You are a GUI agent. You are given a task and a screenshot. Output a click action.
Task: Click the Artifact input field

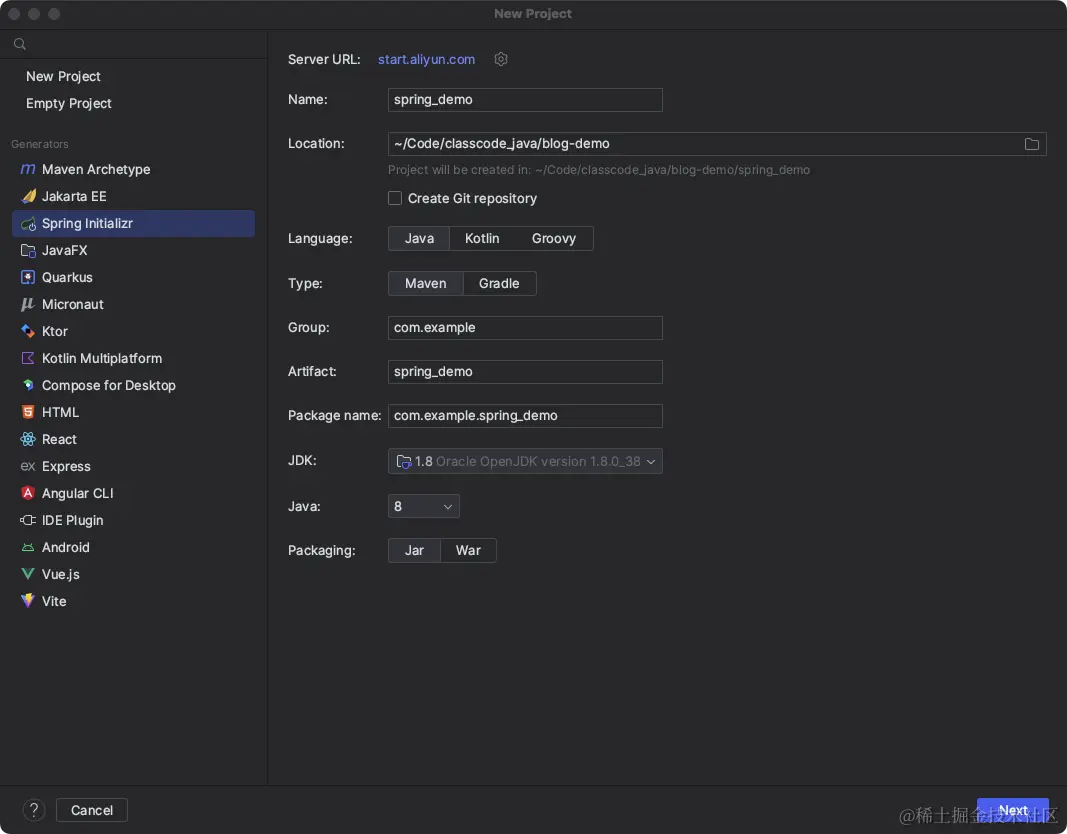click(525, 372)
